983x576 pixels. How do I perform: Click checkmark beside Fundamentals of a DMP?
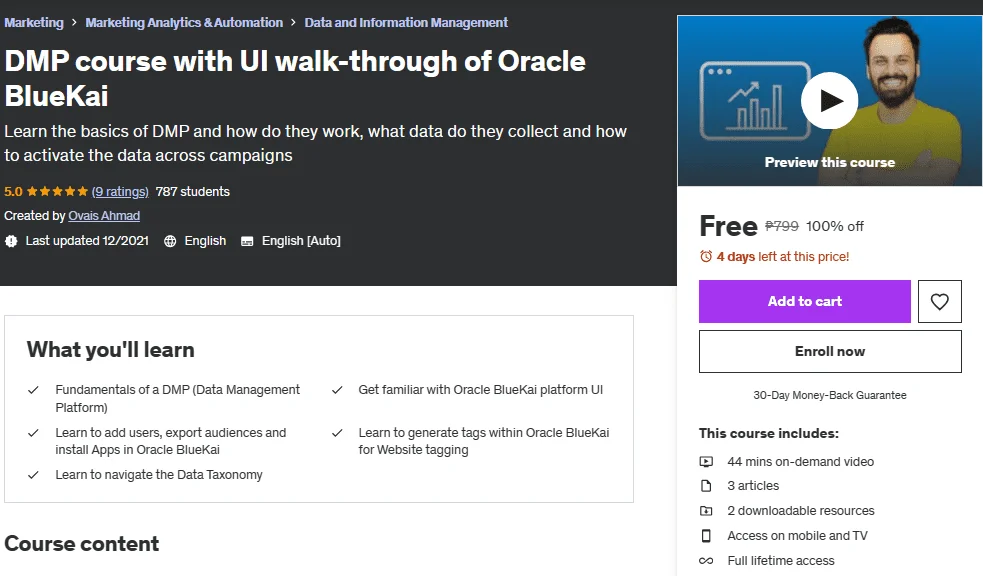(x=33, y=390)
